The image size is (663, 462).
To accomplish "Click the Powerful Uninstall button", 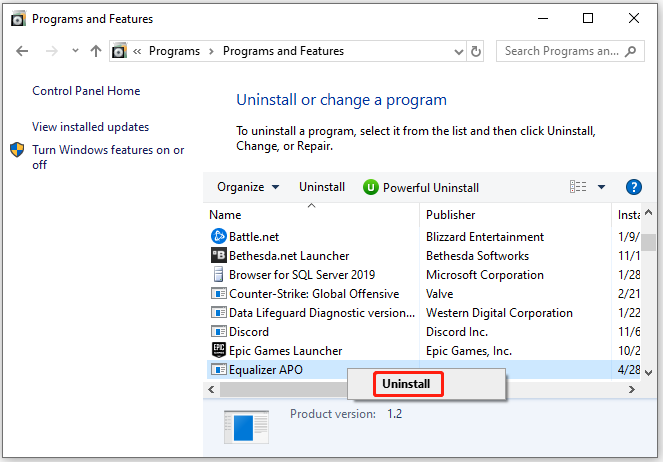I will coord(421,187).
